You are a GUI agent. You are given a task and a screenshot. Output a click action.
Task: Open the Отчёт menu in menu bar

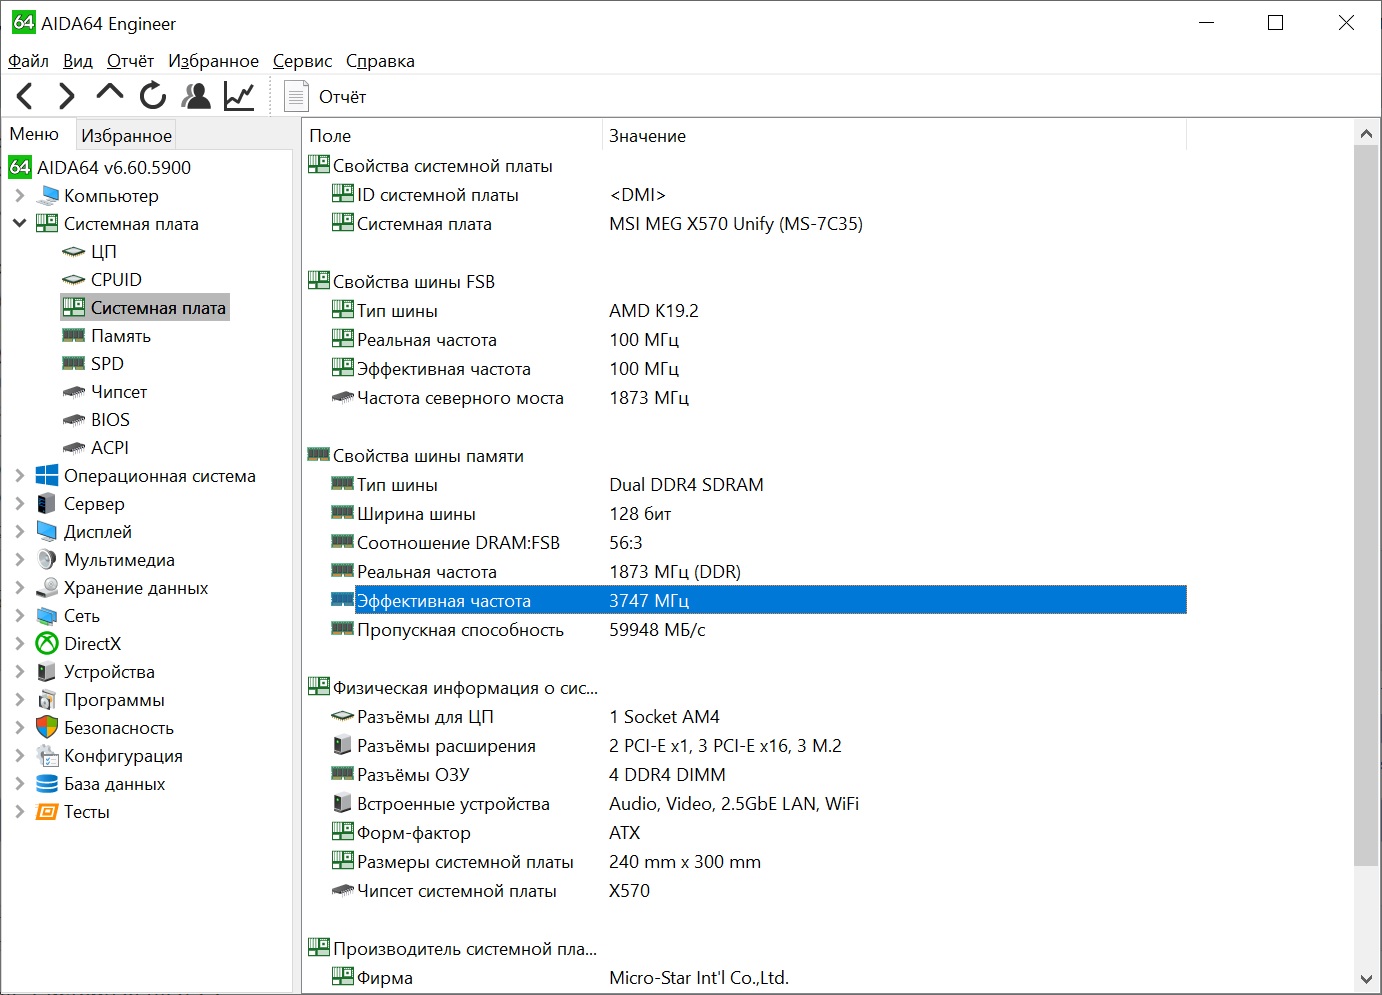[130, 61]
